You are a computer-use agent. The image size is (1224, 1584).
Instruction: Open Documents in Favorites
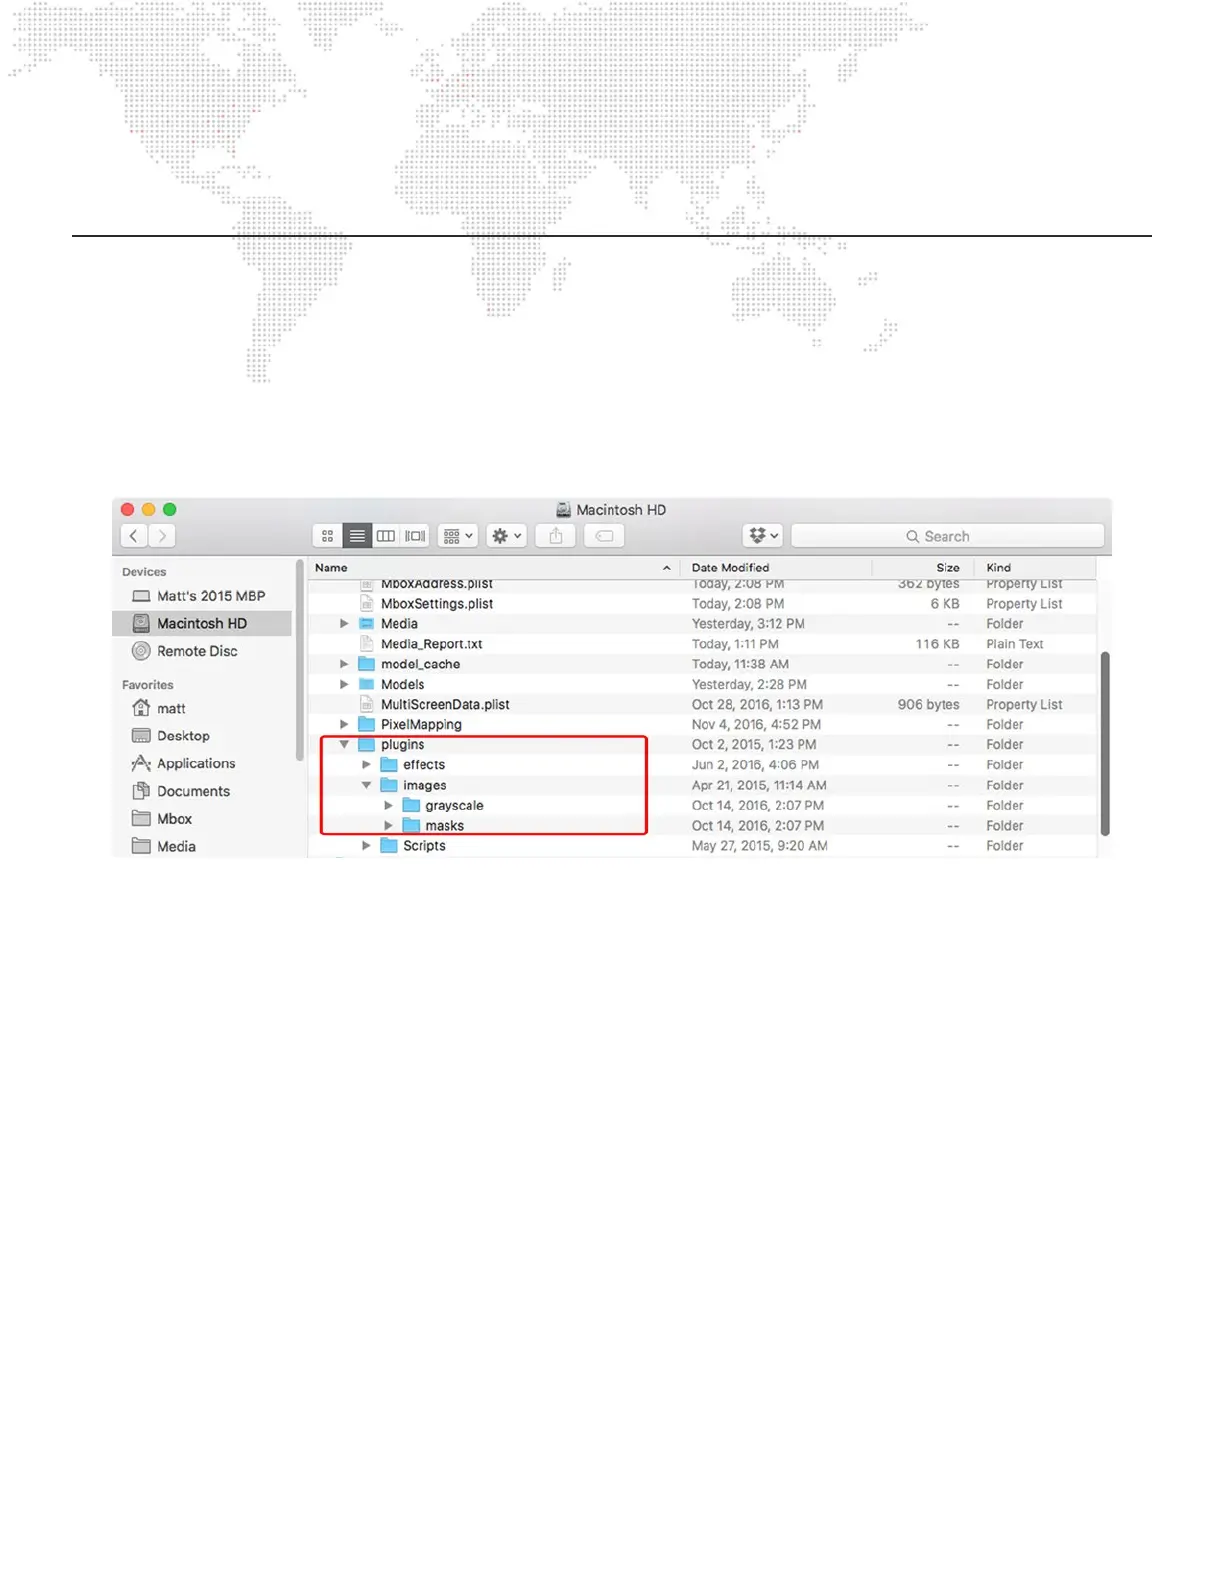pos(202,791)
